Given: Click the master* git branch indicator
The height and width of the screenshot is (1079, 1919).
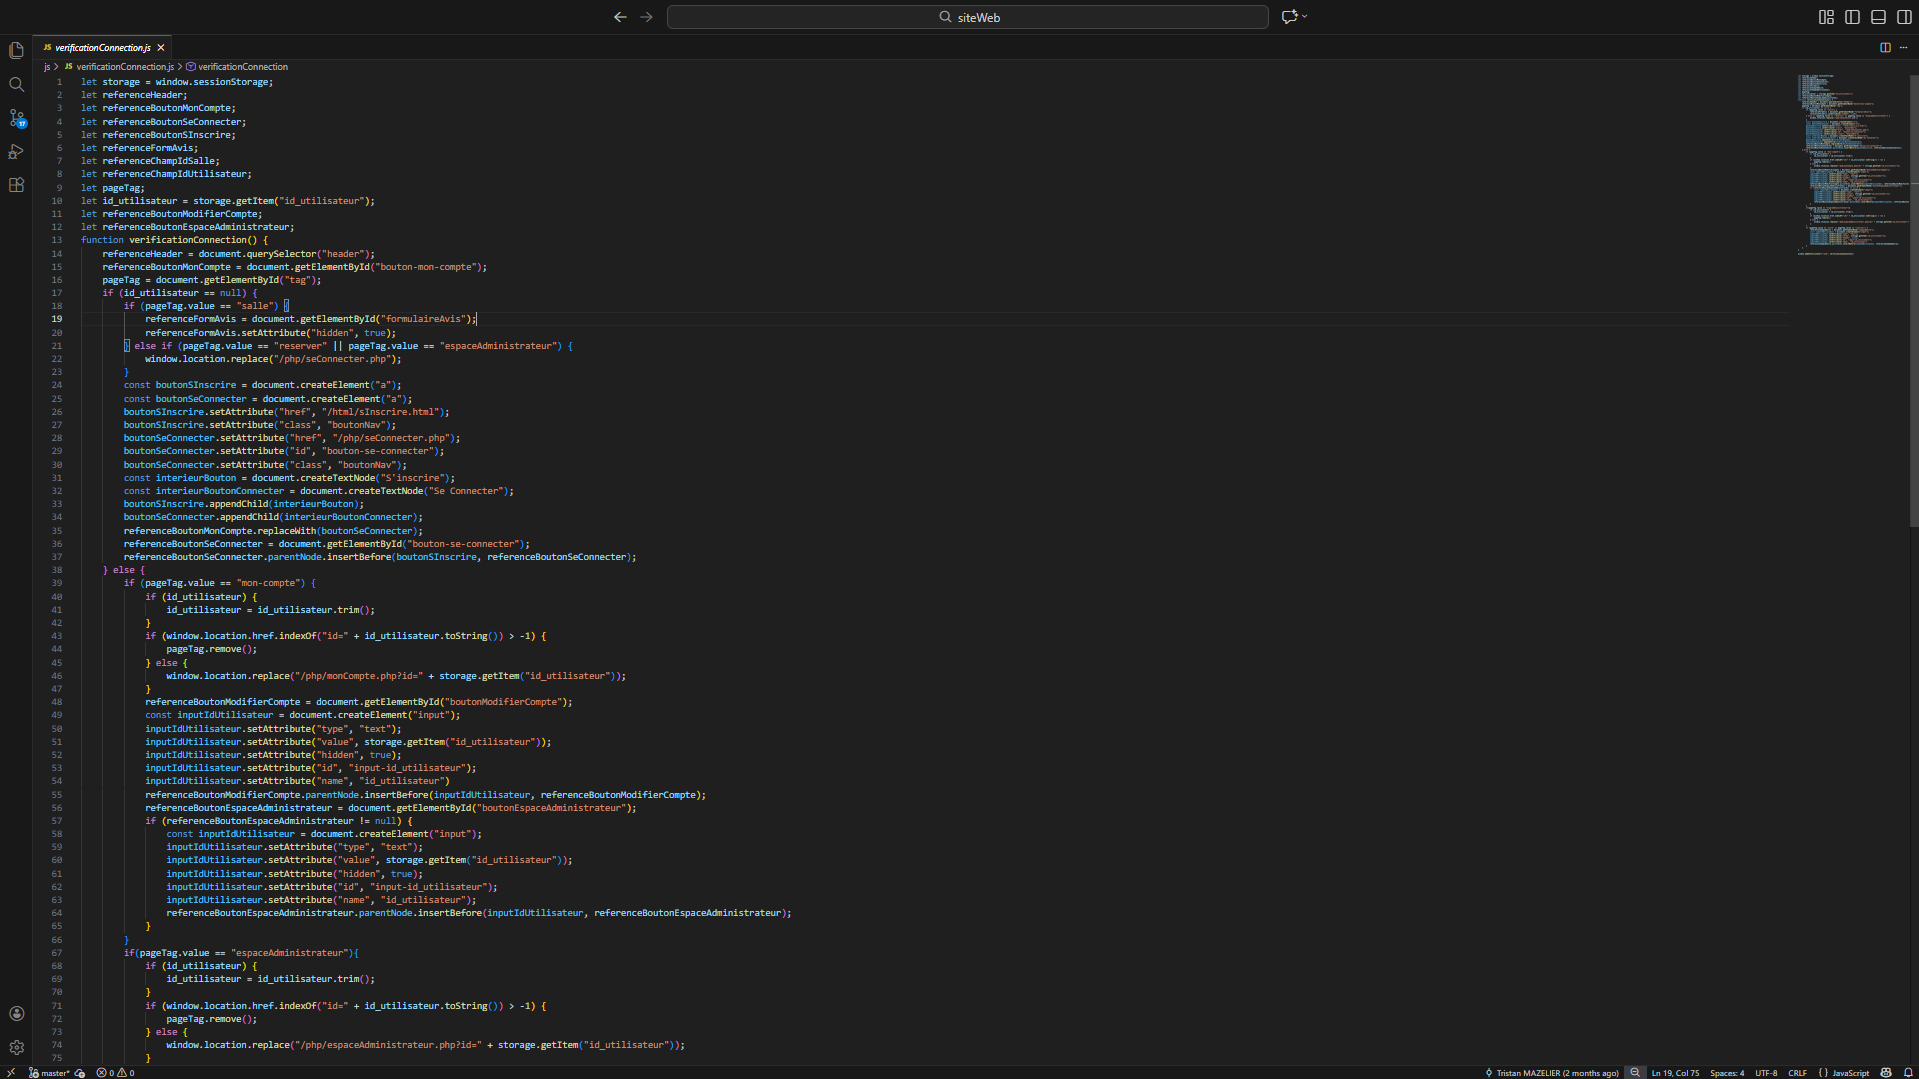Looking at the screenshot, I should tap(50, 1073).
